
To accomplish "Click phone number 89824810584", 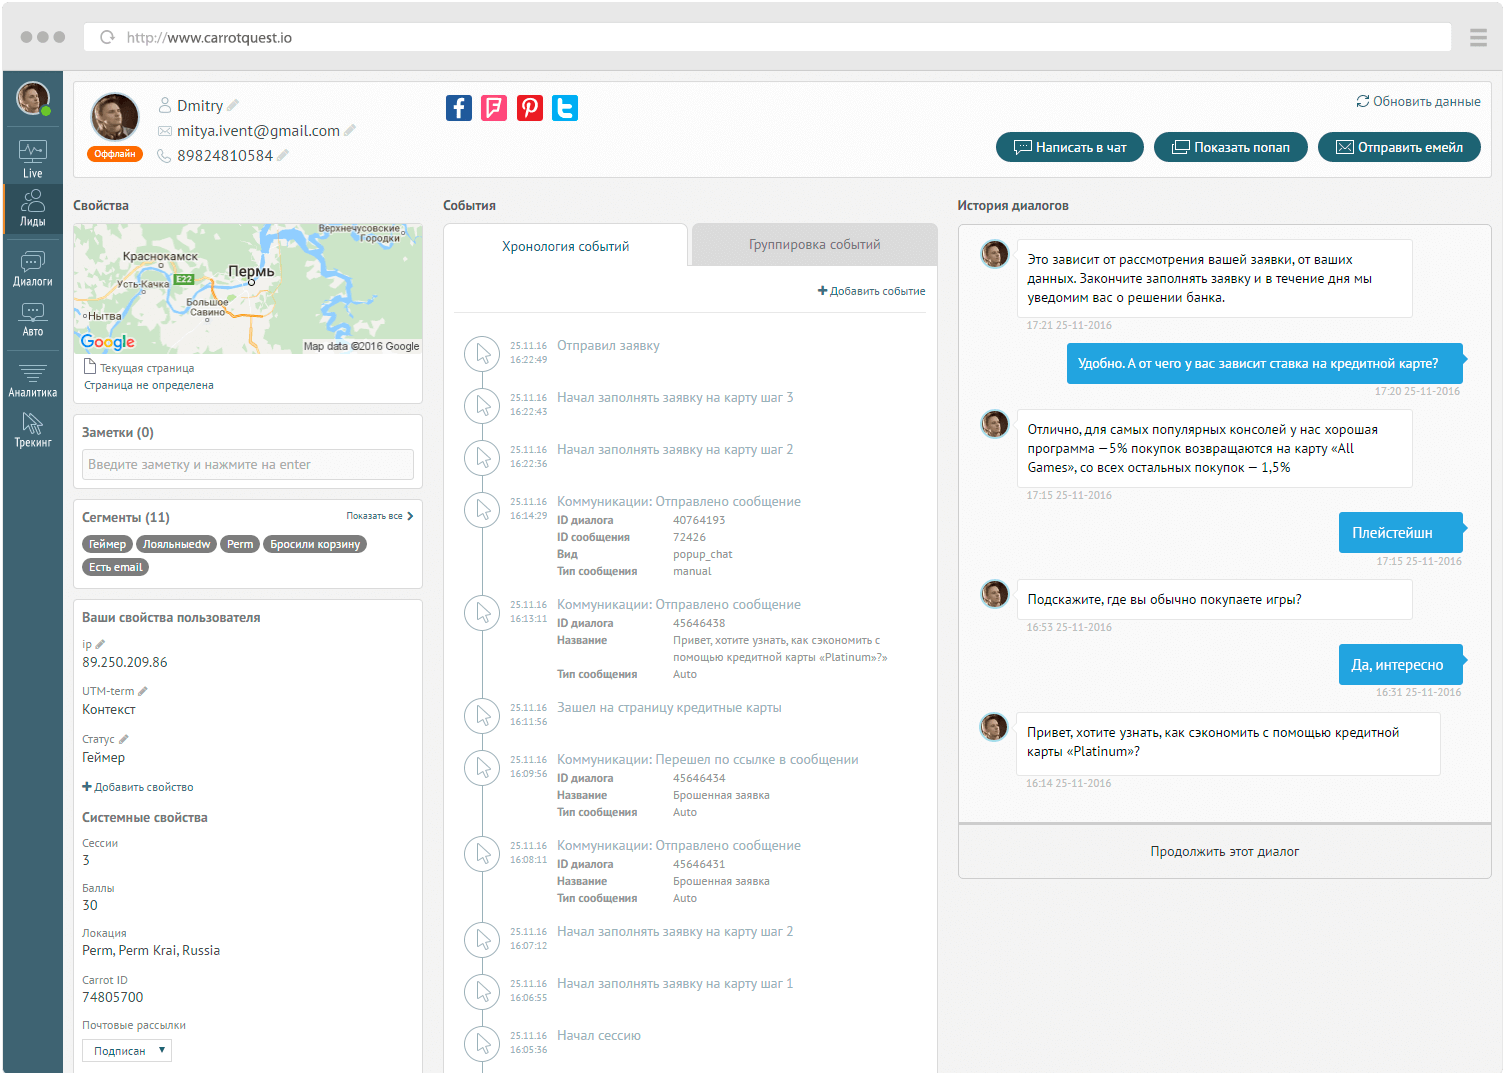I will click(225, 155).
